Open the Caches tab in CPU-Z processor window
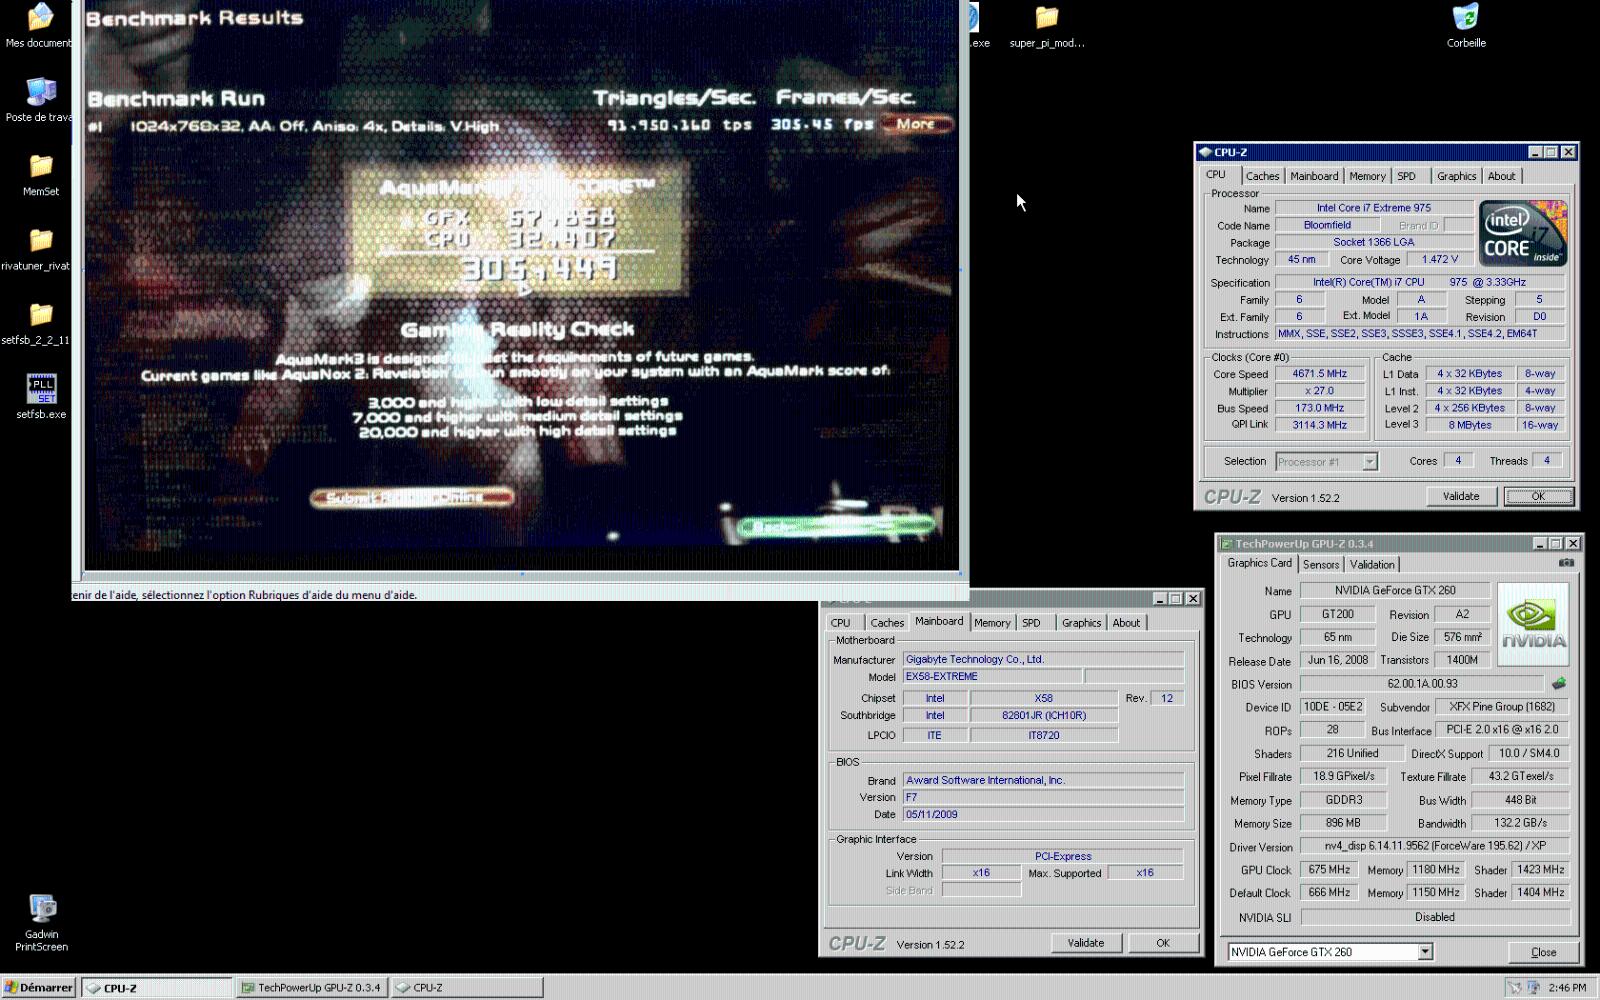 (1262, 176)
